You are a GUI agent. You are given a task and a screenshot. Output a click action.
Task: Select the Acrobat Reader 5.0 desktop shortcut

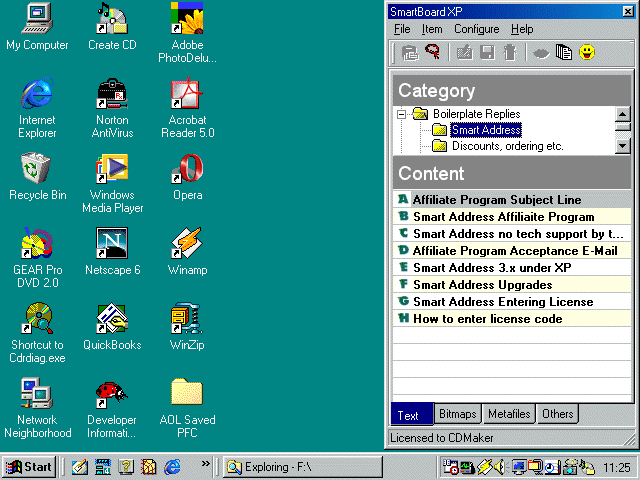(187, 108)
